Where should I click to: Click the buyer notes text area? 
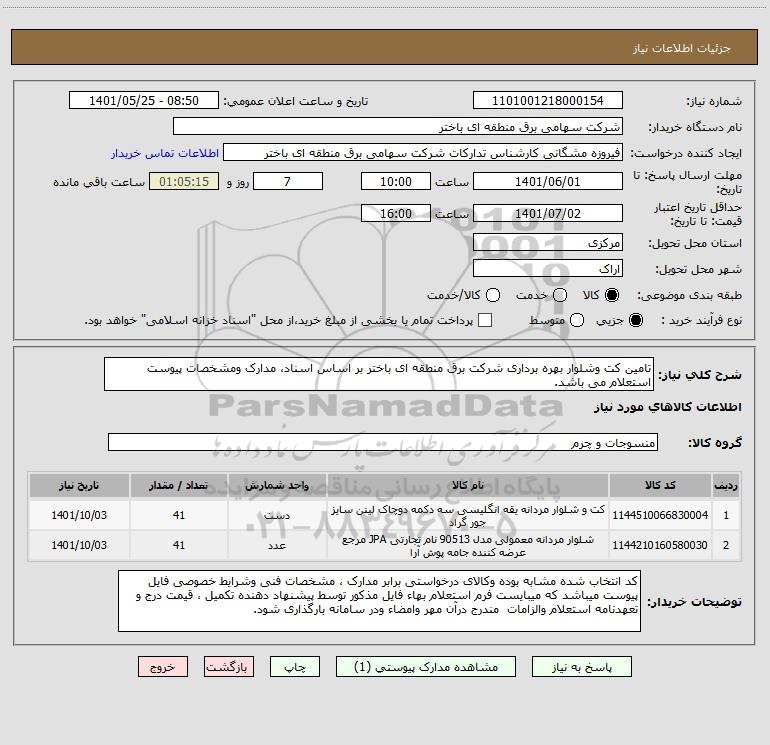[379, 601]
